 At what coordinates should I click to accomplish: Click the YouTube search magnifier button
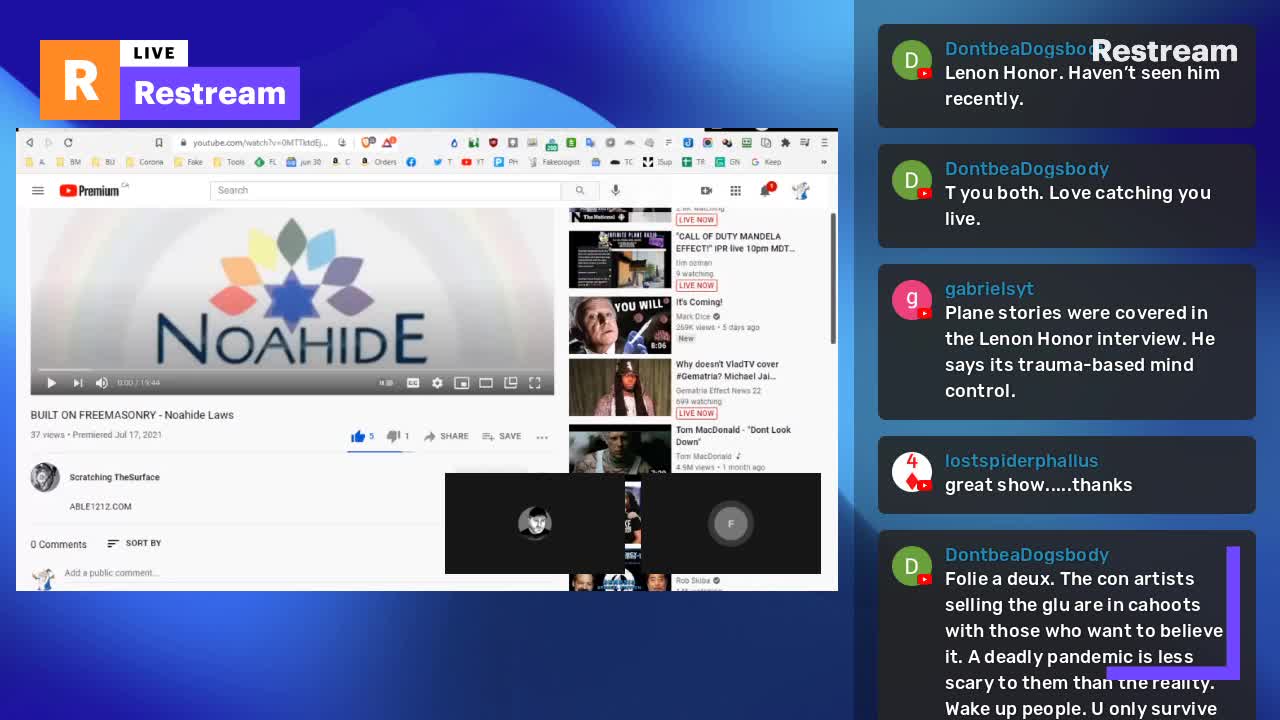click(579, 190)
